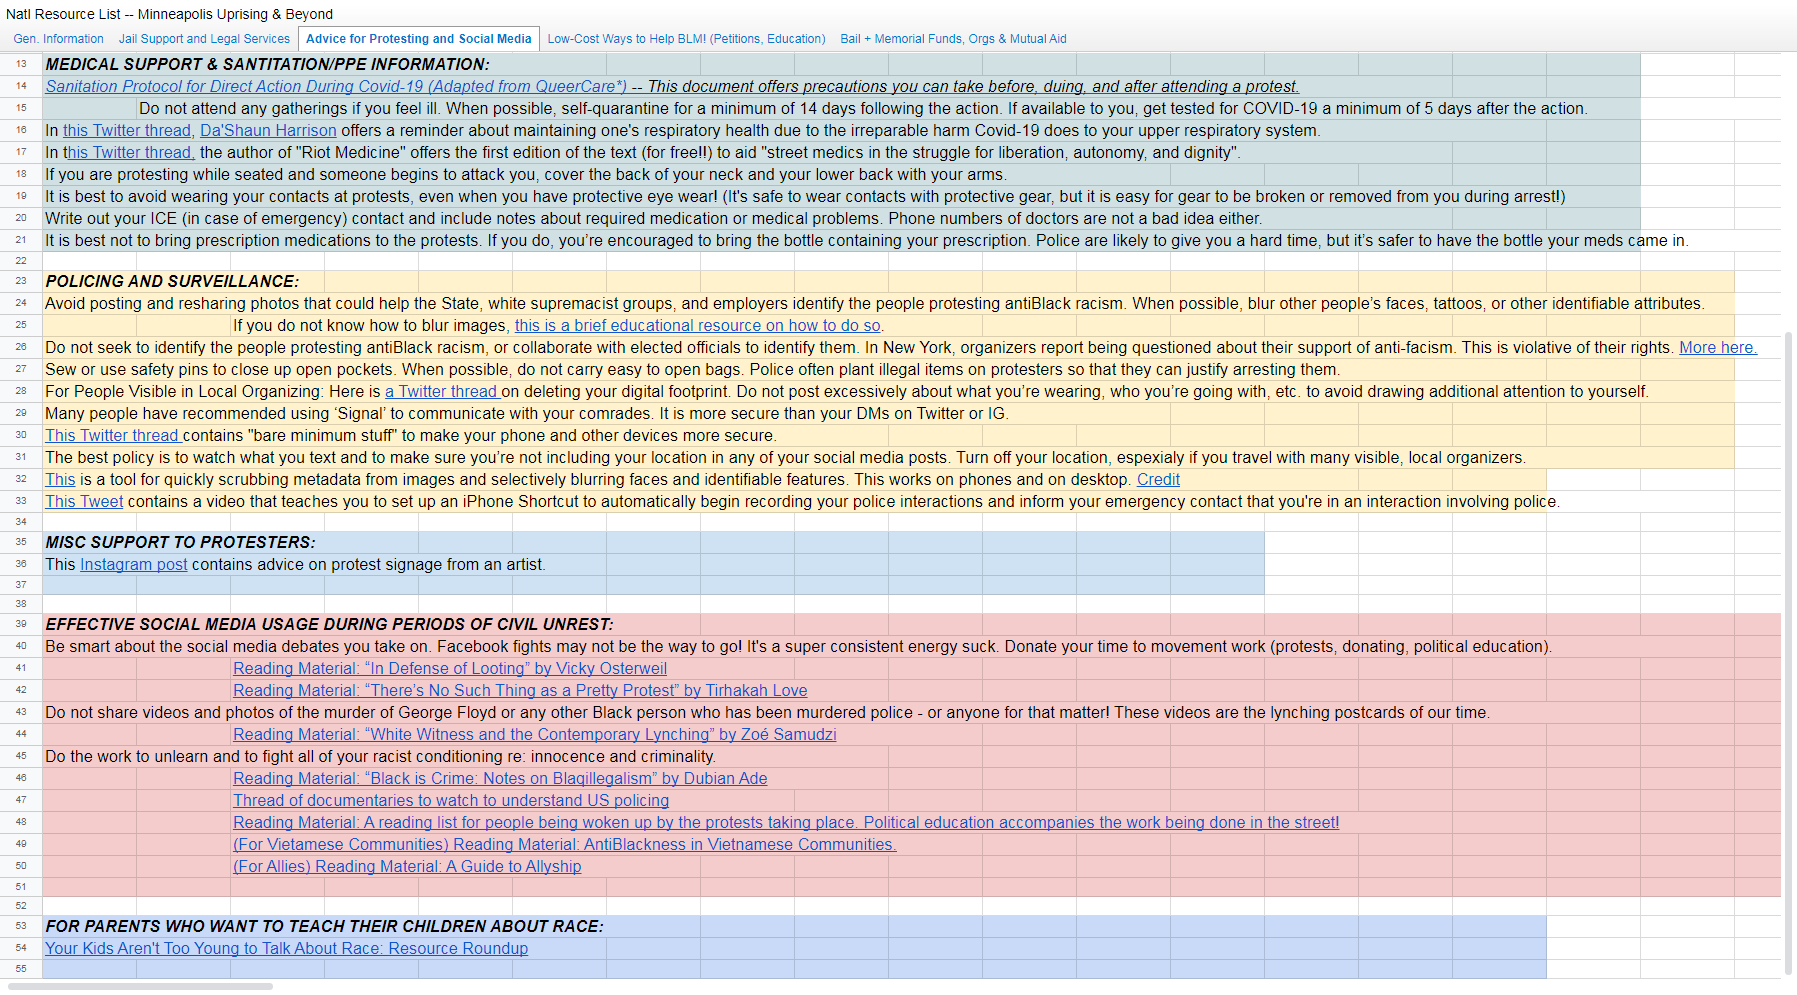This screenshot has height=995, width=1797.
Task: Click the 'Do not seek to identify' cell text
Action: click(860, 348)
